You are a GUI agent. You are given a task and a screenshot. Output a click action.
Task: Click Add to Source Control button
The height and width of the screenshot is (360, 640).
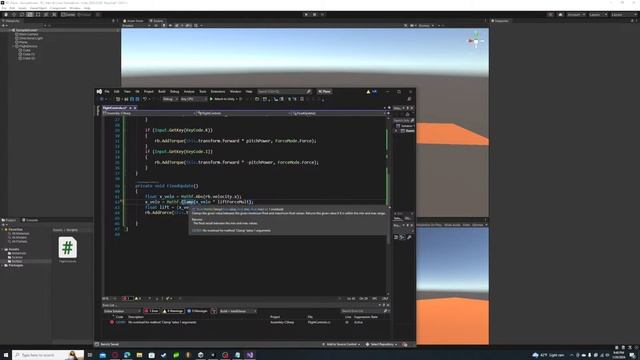341,344
